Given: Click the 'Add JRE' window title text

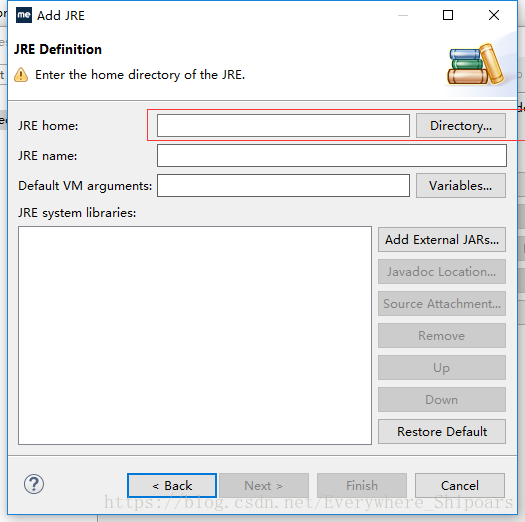Looking at the screenshot, I should point(61,15).
